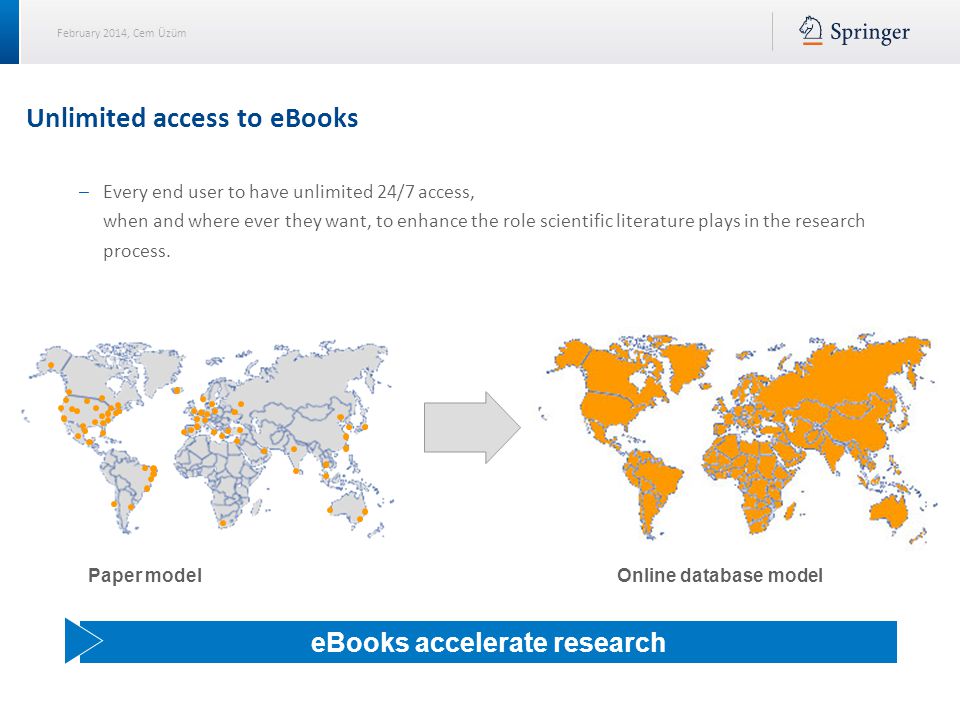This screenshot has height=720, width=960.
Task: Click the 'Paper model' caption
Action: pyautogui.click(x=145, y=576)
